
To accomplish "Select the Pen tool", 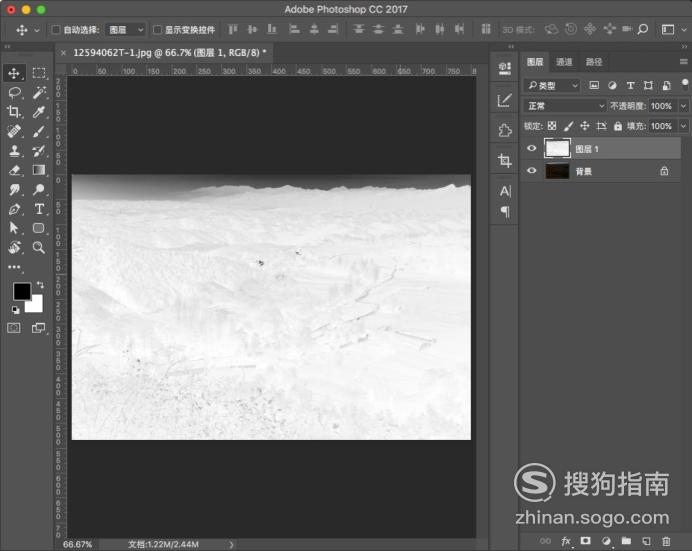I will [x=14, y=209].
